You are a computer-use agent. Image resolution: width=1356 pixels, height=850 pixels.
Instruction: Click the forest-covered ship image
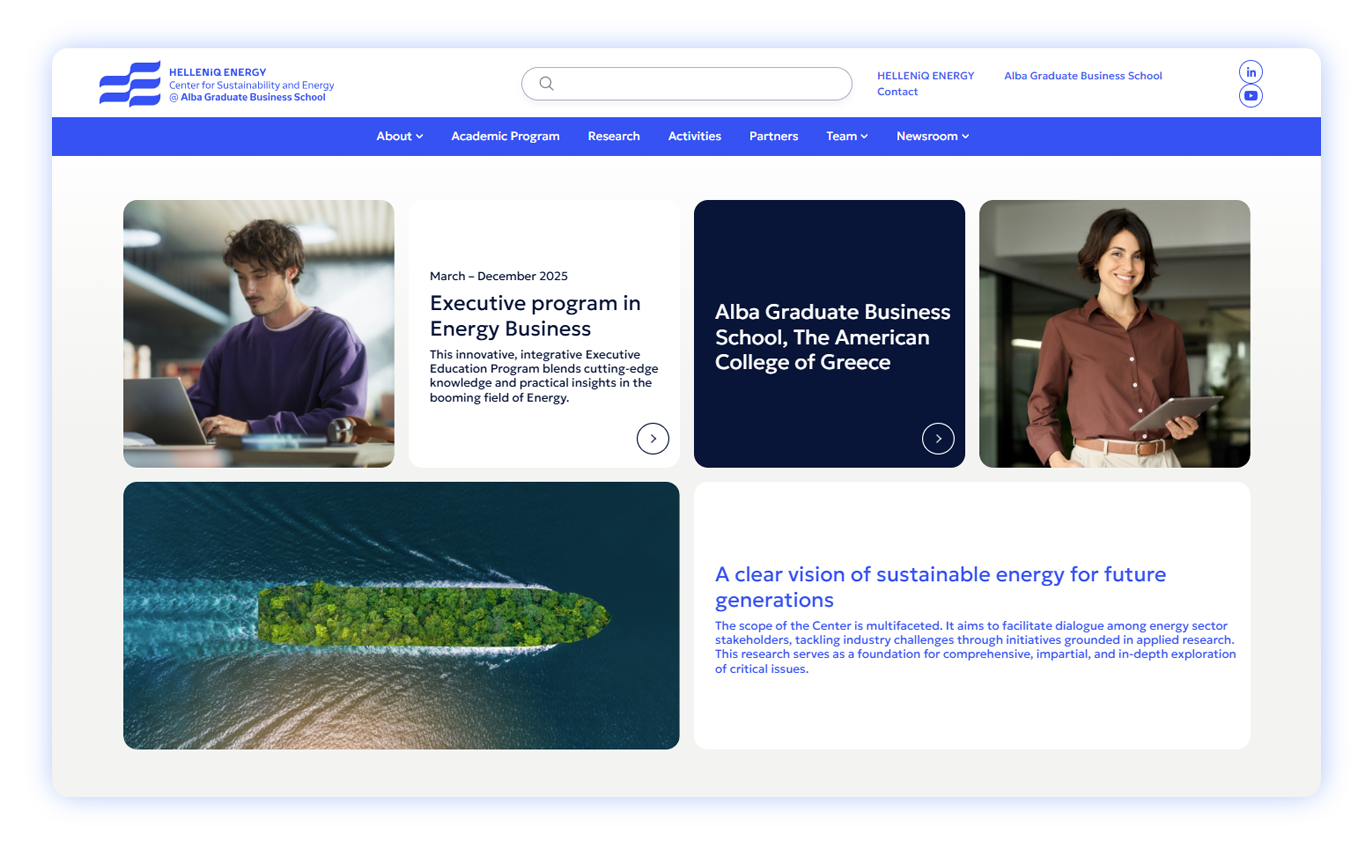coord(401,616)
